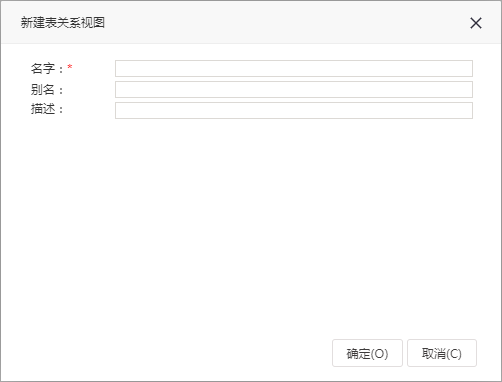The width and height of the screenshot is (502, 382).
Task: Activate the alias field beside 别名
Action: pyautogui.click(x=294, y=89)
